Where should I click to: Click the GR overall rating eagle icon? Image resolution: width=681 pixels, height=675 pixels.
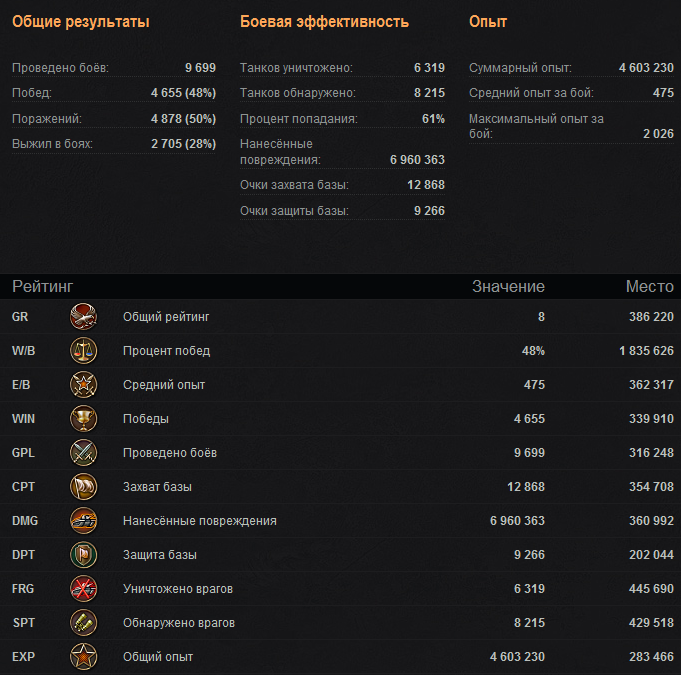point(83,317)
